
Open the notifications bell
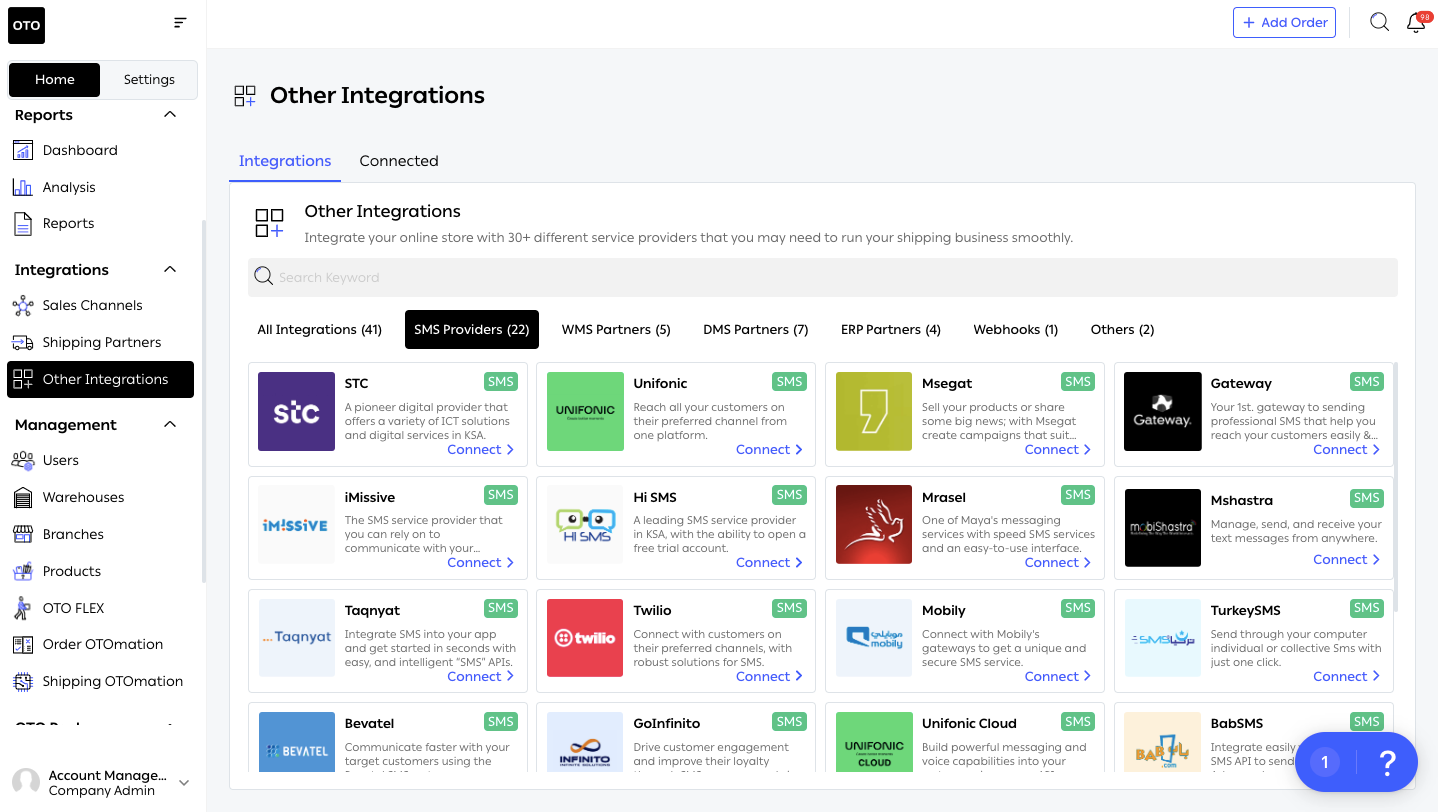[x=1417, y=22]
